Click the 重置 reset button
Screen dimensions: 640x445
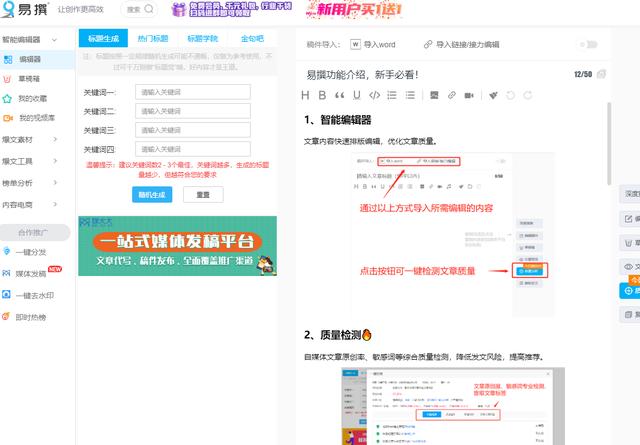pyautogui.click(x=203, y=195)
